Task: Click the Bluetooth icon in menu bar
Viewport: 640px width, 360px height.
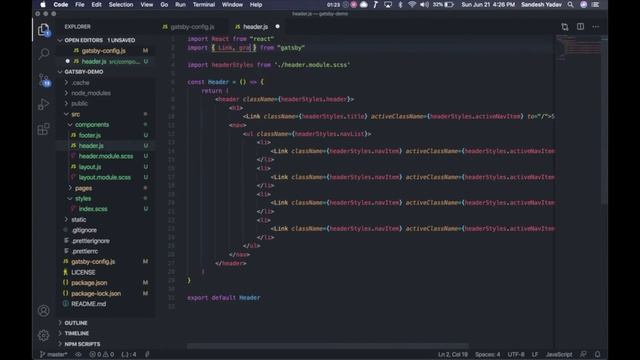Action: 400,4
